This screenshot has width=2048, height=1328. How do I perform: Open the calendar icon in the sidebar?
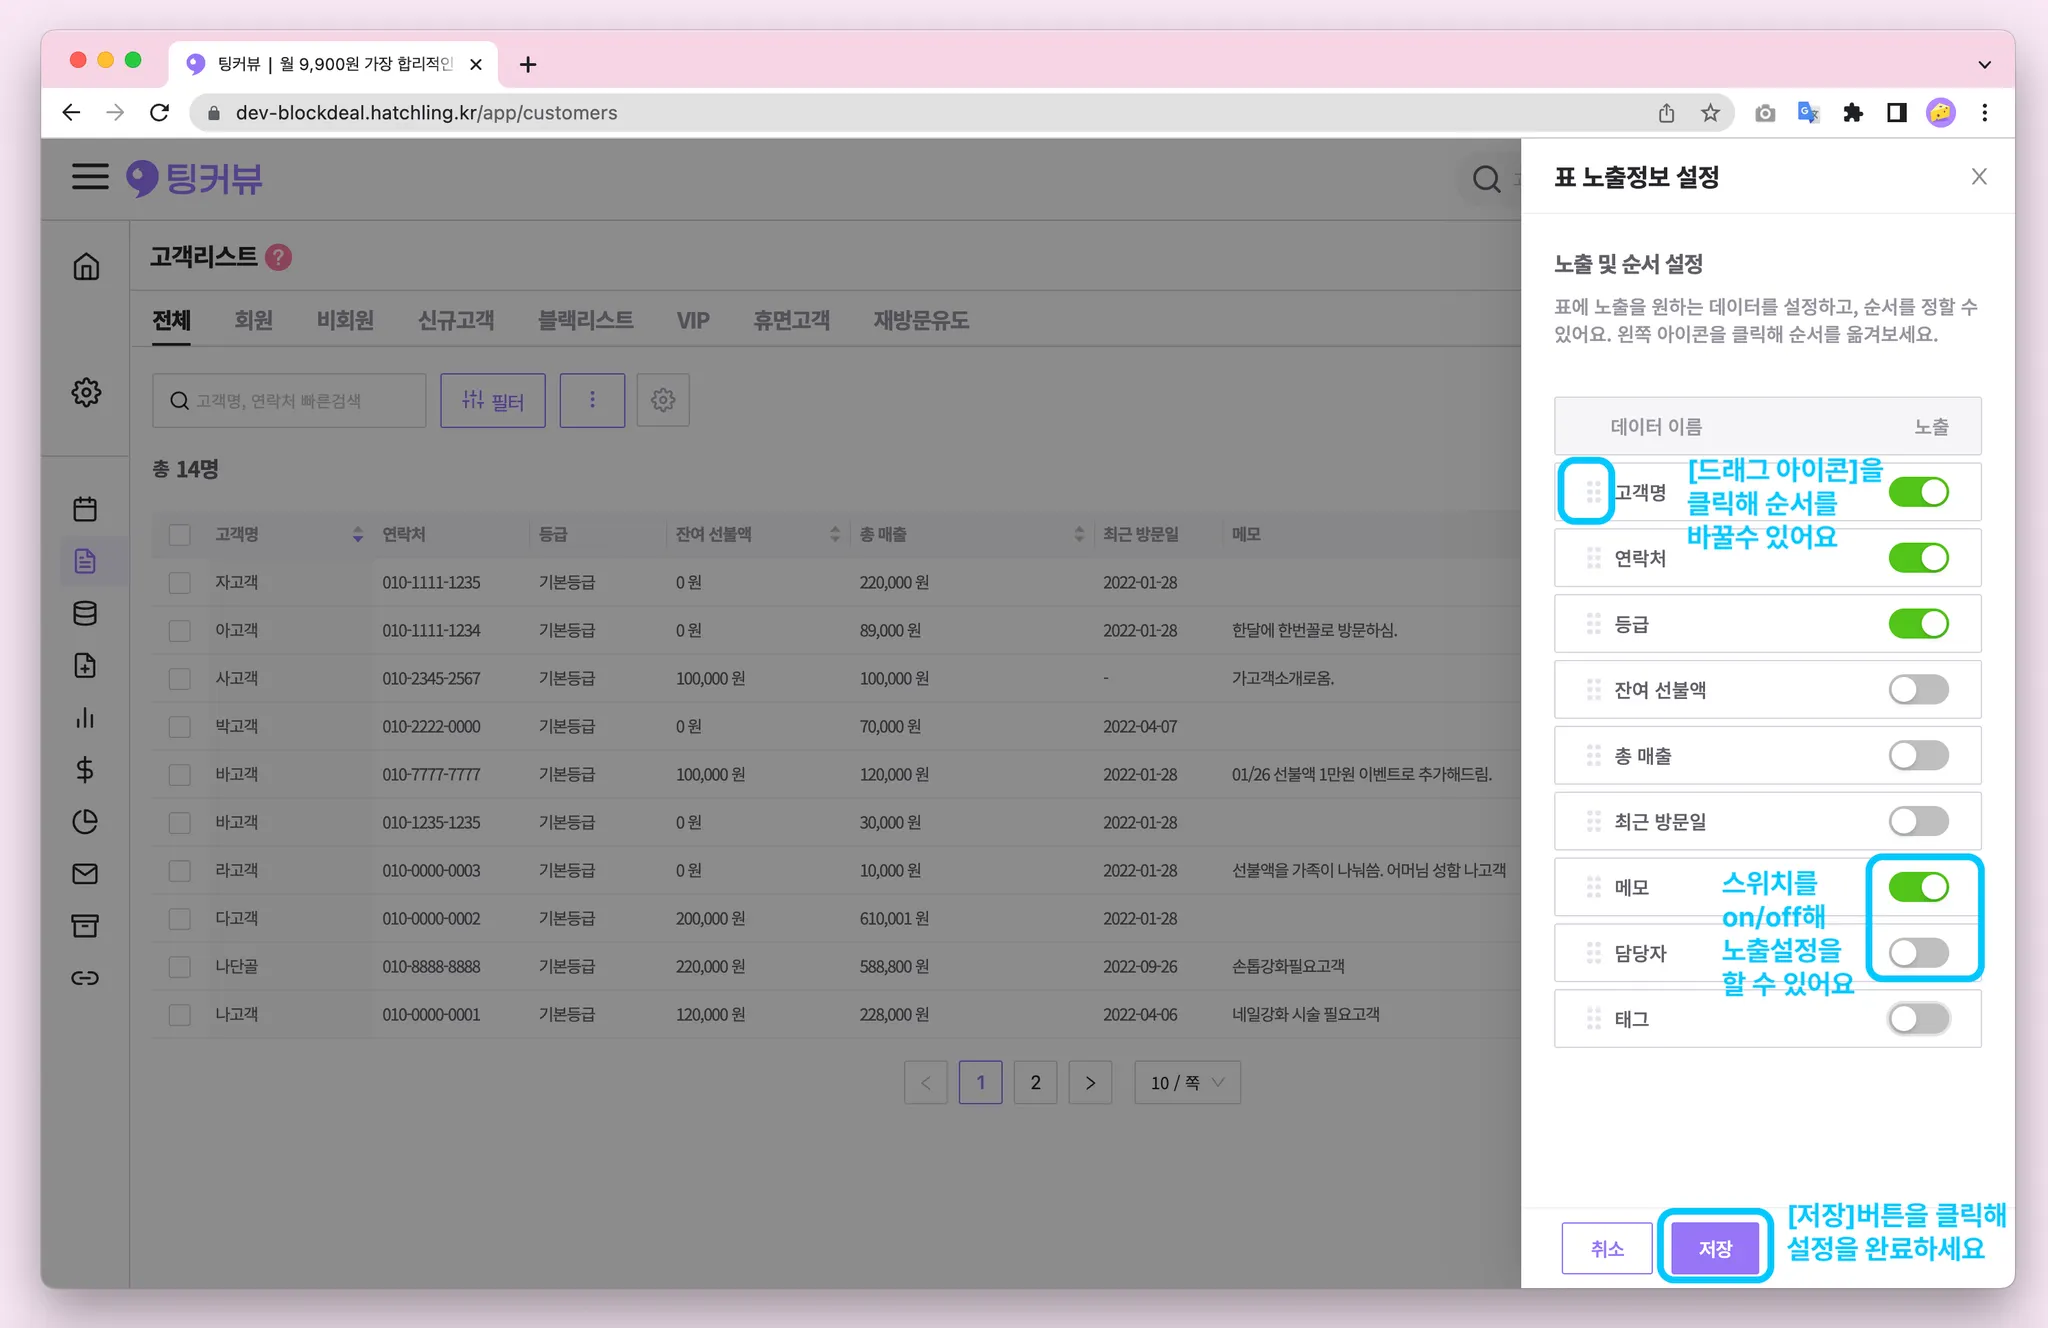coord(85,509)
